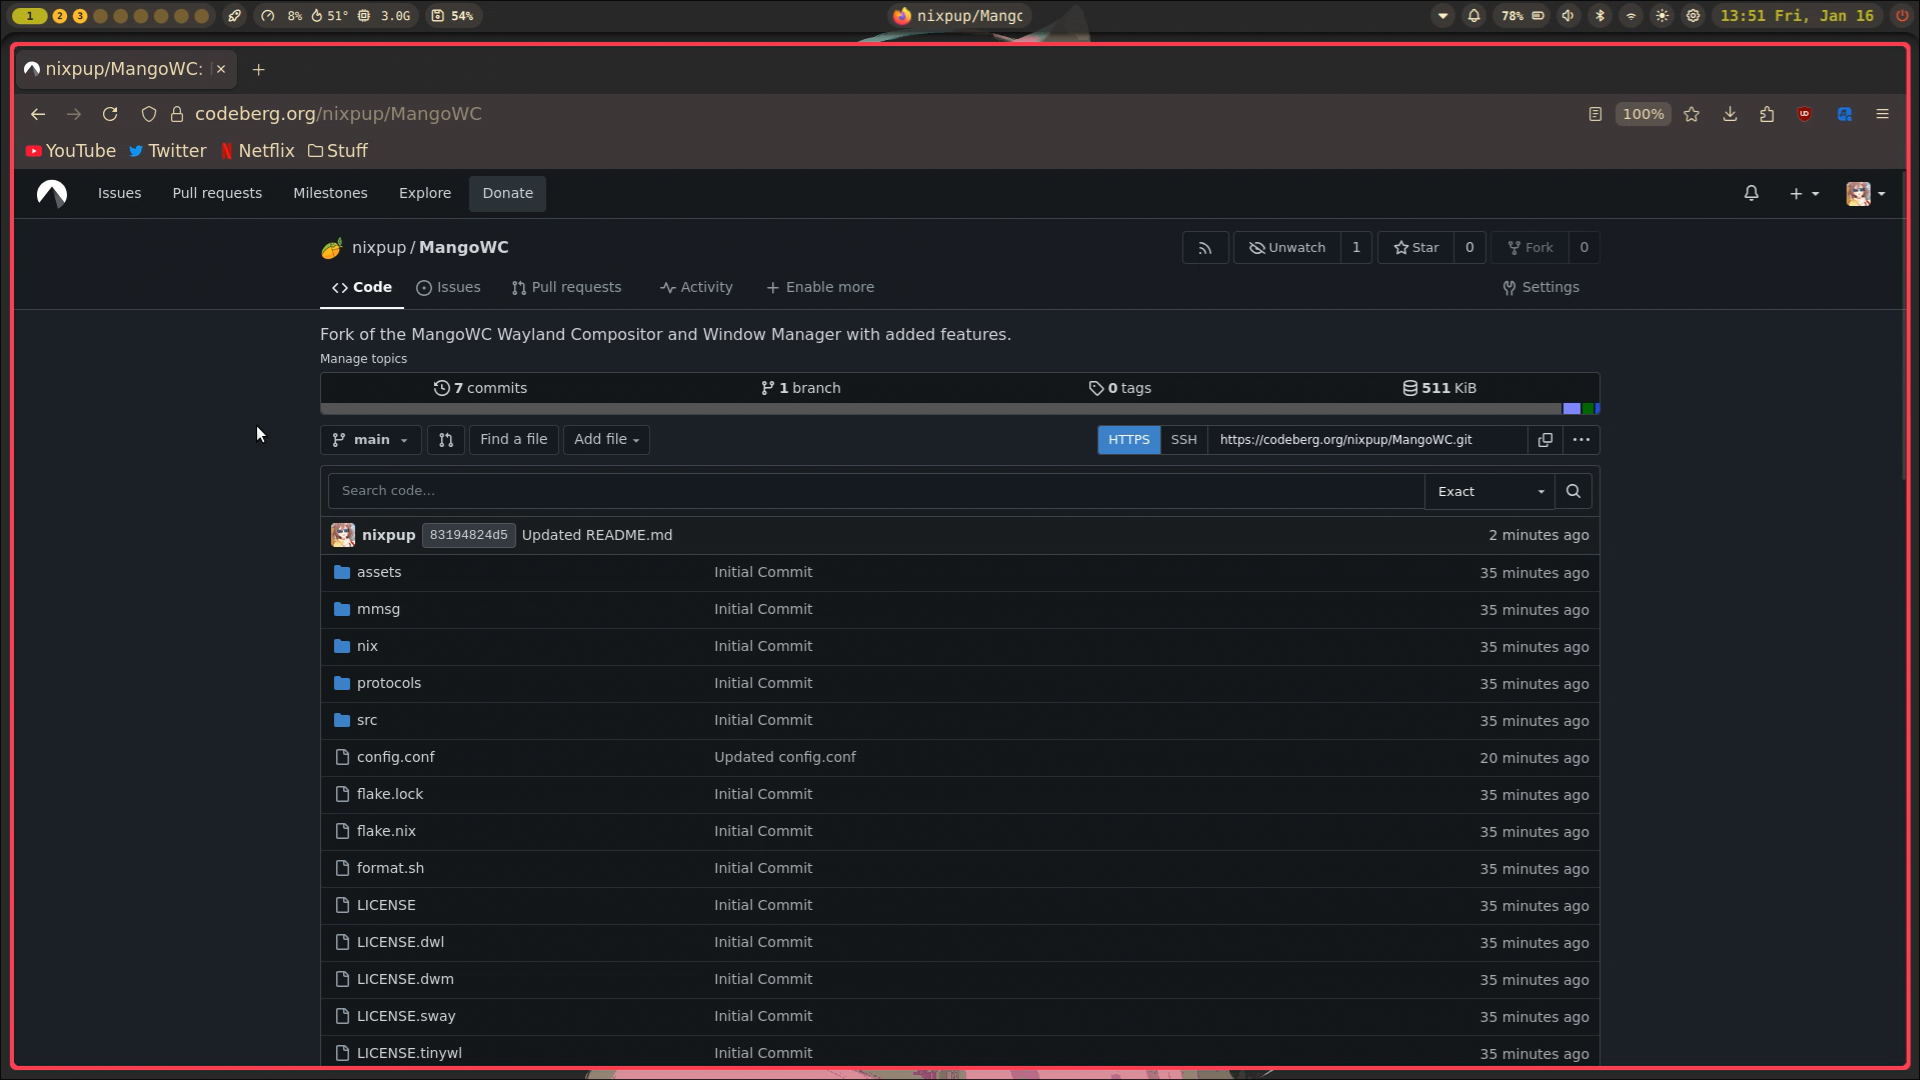Switch clone URL to SSH
Viewport: 1920px width, 1080px height.
click(1184, 440)
